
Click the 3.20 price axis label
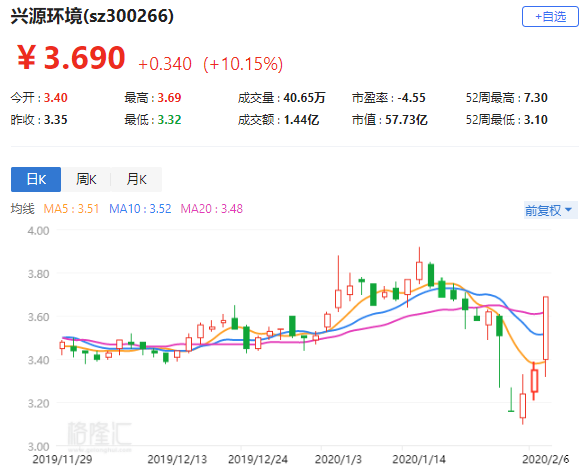(x=38, y=403)
